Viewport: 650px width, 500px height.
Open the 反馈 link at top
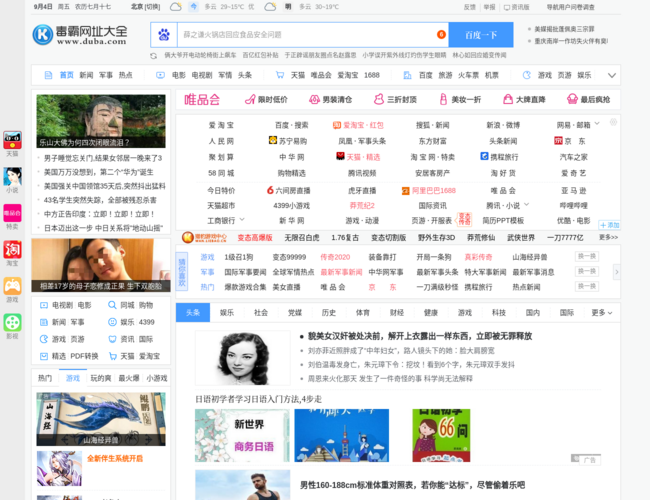click(x=469, y=7)
